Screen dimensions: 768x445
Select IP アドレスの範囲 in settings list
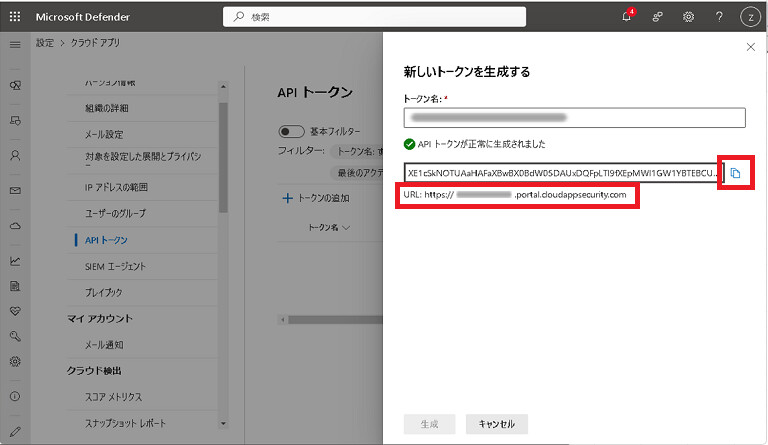pos(116,187)
